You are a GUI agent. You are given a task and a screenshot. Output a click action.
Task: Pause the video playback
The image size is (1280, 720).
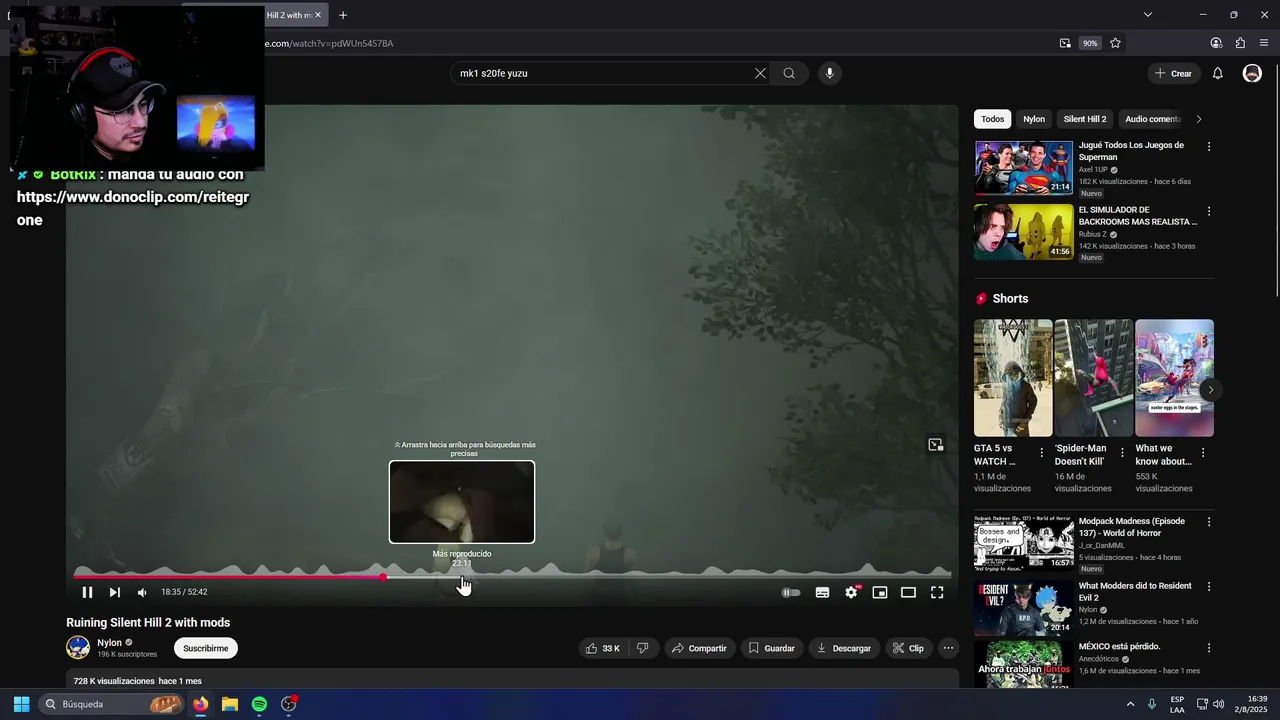pyautogui.click(x=87, y=592)
